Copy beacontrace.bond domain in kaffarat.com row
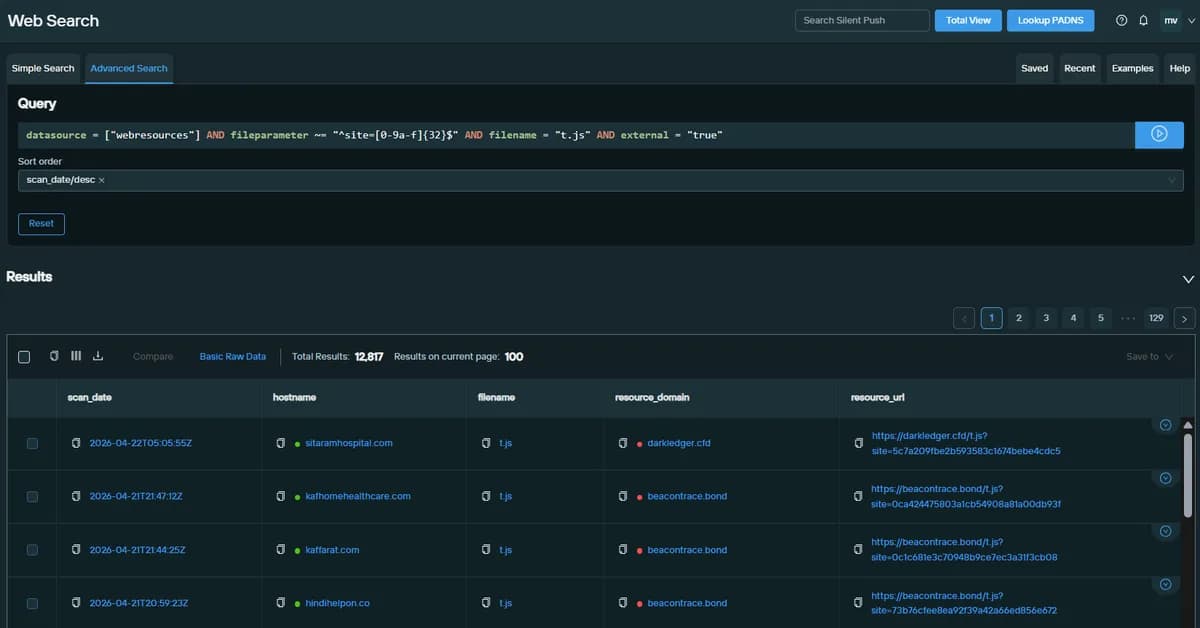Viewport: 1200px width, 628px height. point(623,550)
